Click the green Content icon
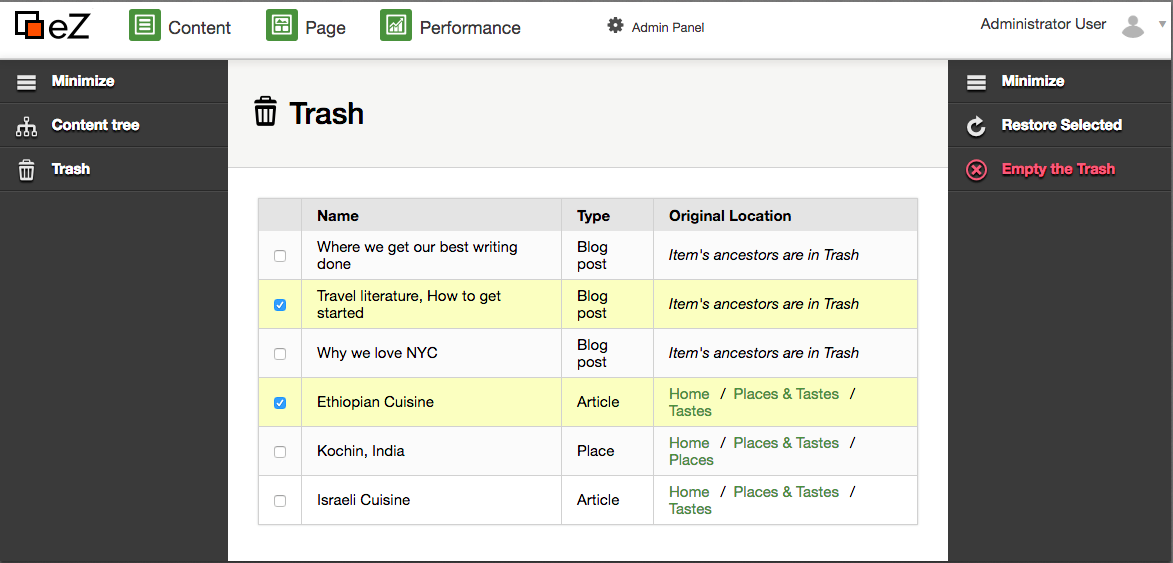The image size is (1173, 563). click(x=145, y=25)
